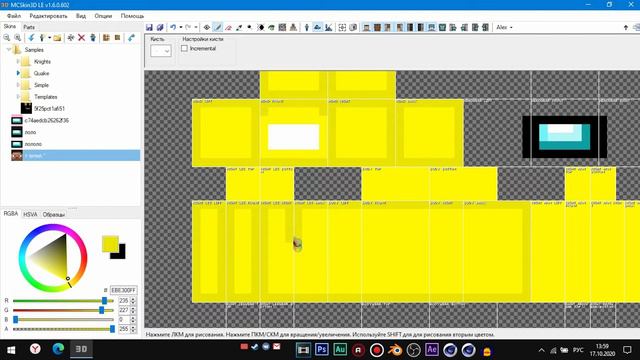Switch to the HSVA color tab
The width and height of the screenshot is (640, 360).
pyautogui.click(x=30, y=214)
